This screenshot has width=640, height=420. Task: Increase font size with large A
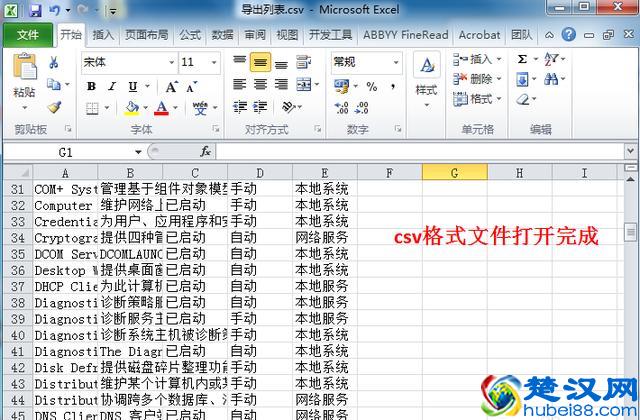[171, 87]
